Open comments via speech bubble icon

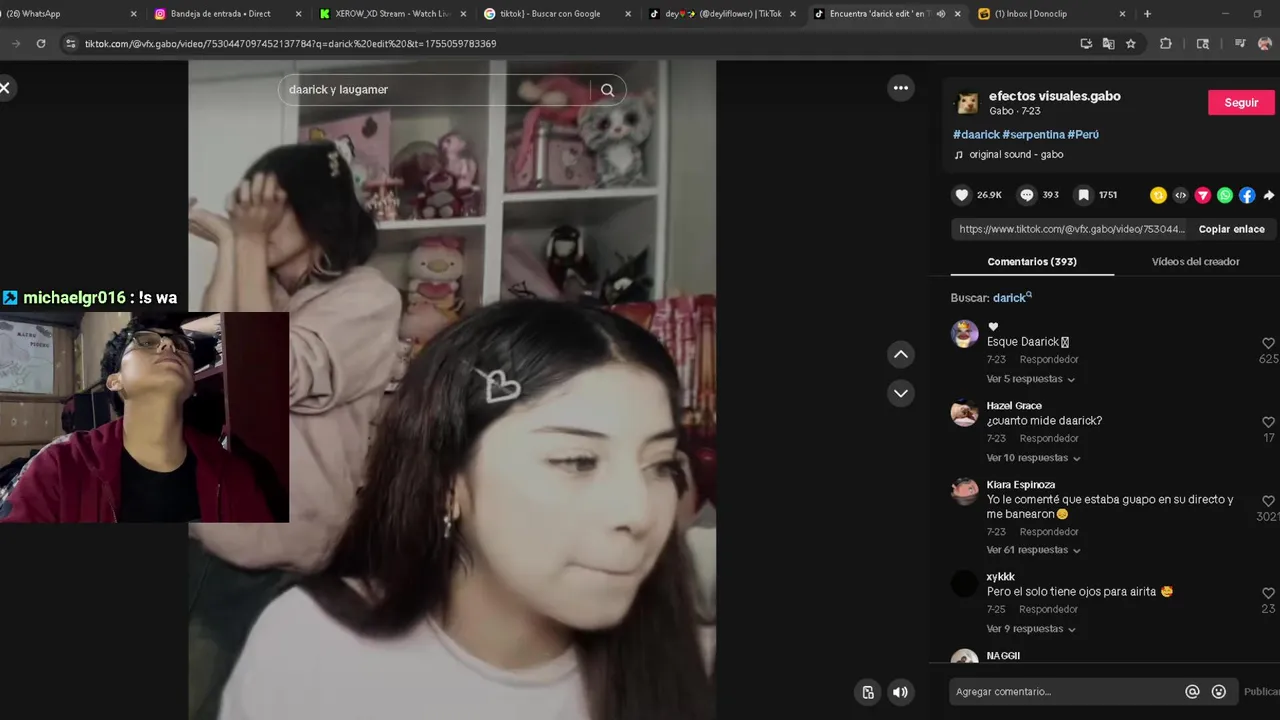(x=1026, y=195)
